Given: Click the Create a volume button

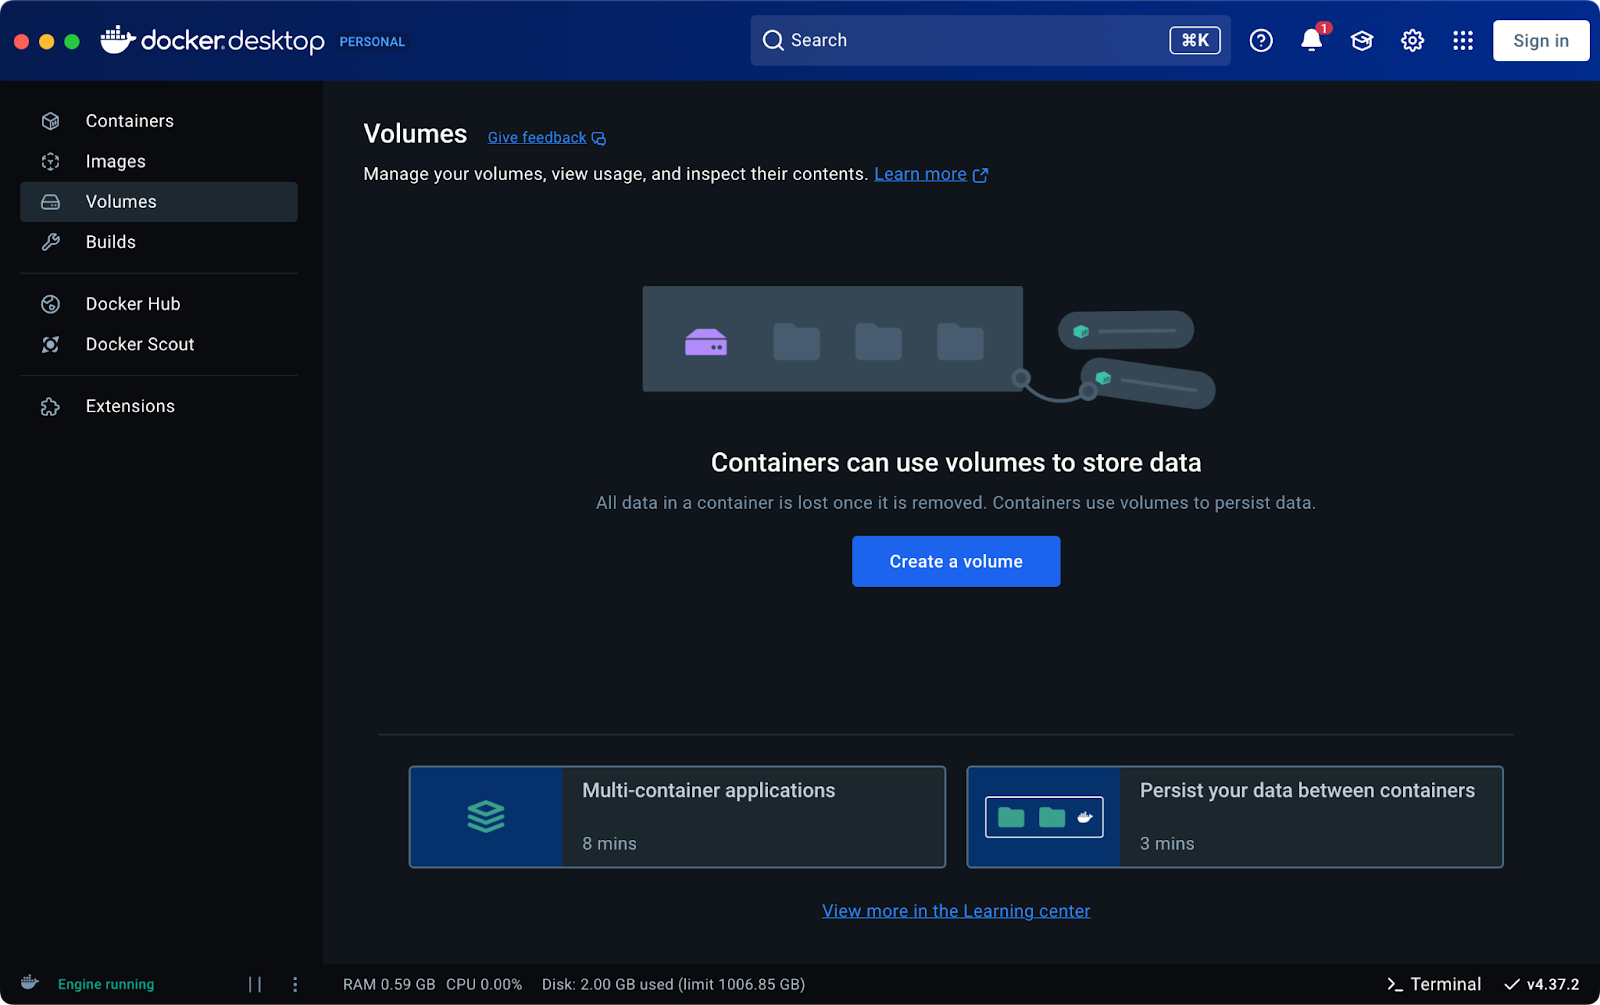Looking at the screenshot, I should (x=956, y=562).
